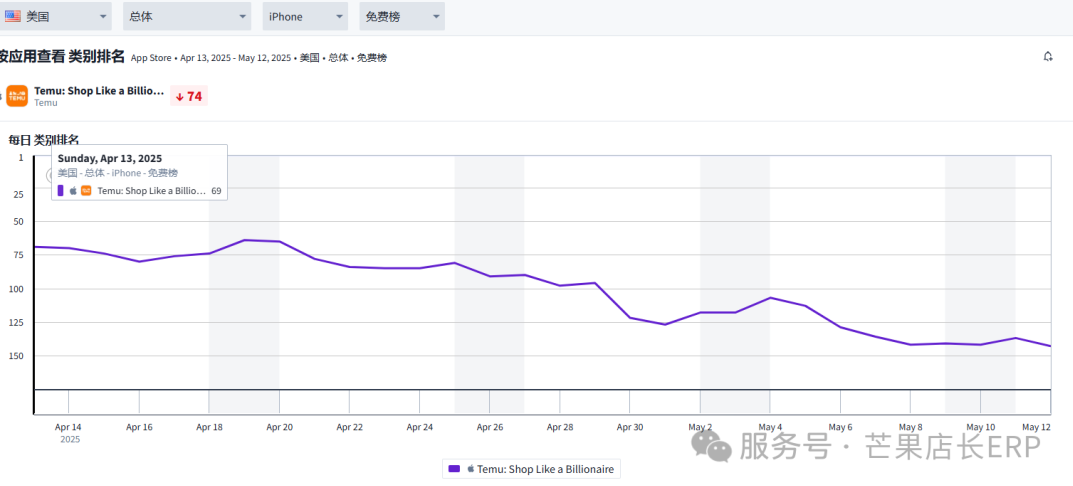Image resolution: width=1073 pixels, height=486 pixels.
Task: Click the rank value 69 in the tooltip
Action: coord(216,191)
